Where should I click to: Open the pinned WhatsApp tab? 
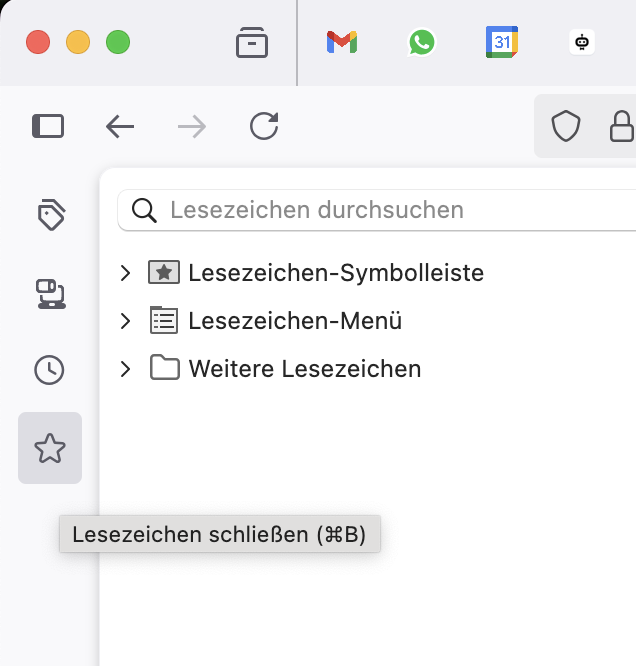point(422,42)
